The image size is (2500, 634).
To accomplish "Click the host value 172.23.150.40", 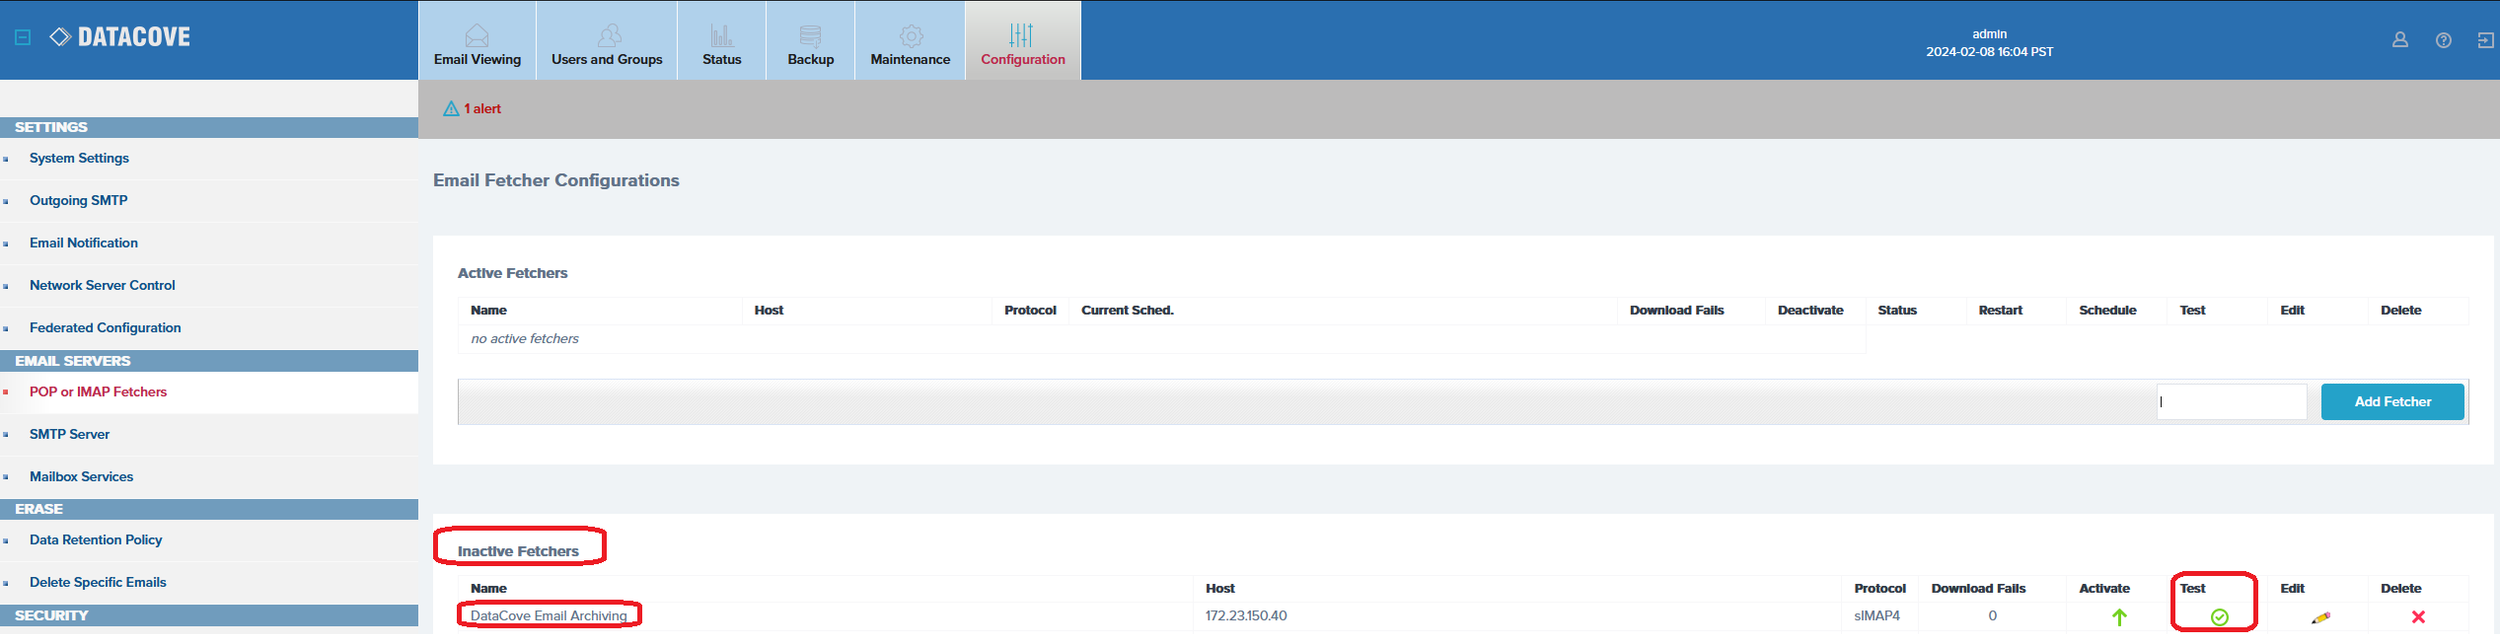I will (1246, 616).
